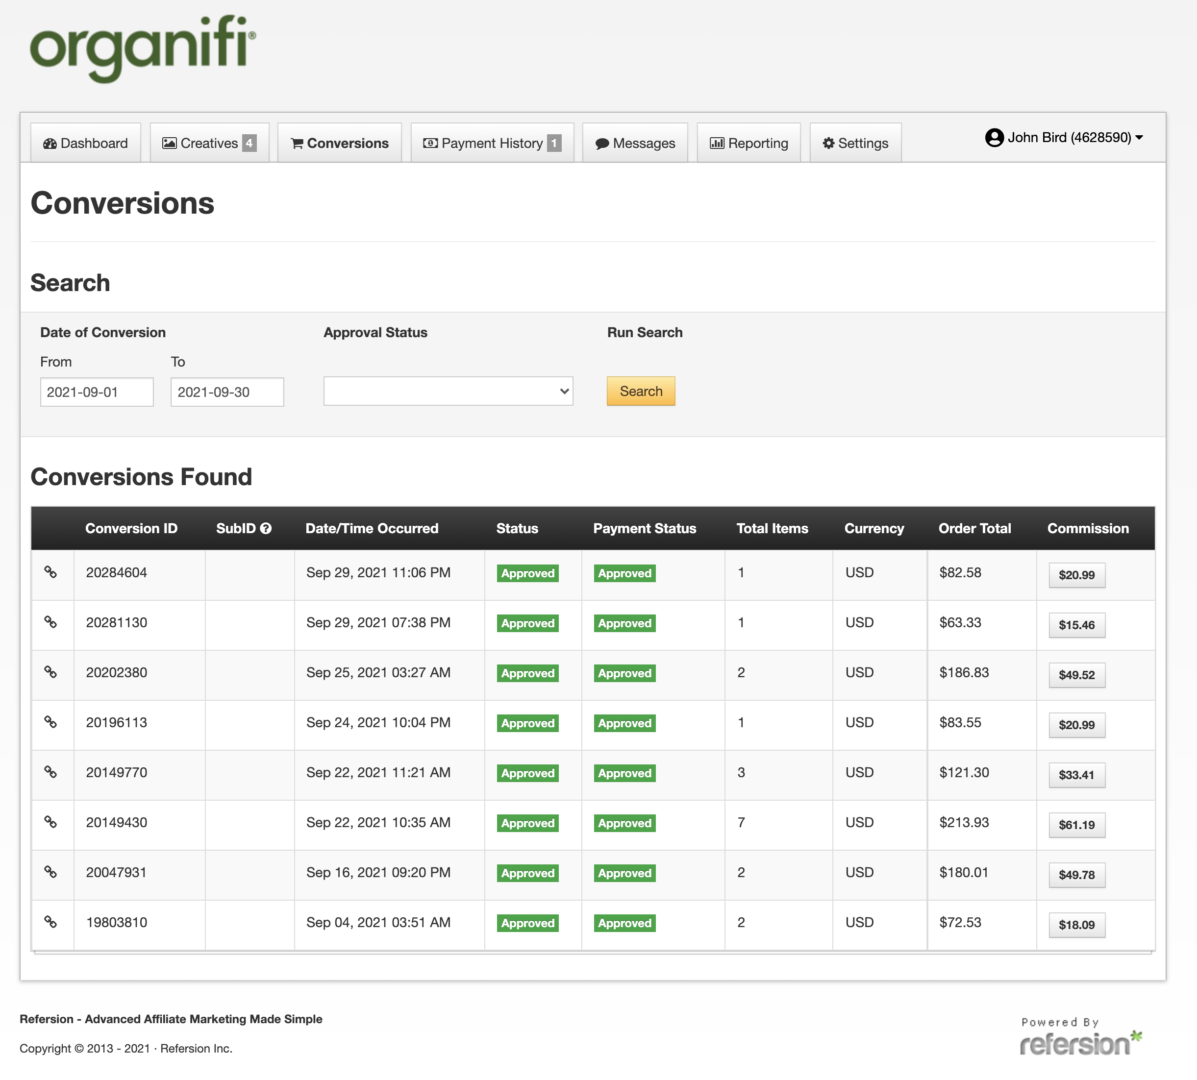The height and width of the screenshot is (1080, 1197).
Task: Click the organifi logo
Action: (x=143, y=49)
